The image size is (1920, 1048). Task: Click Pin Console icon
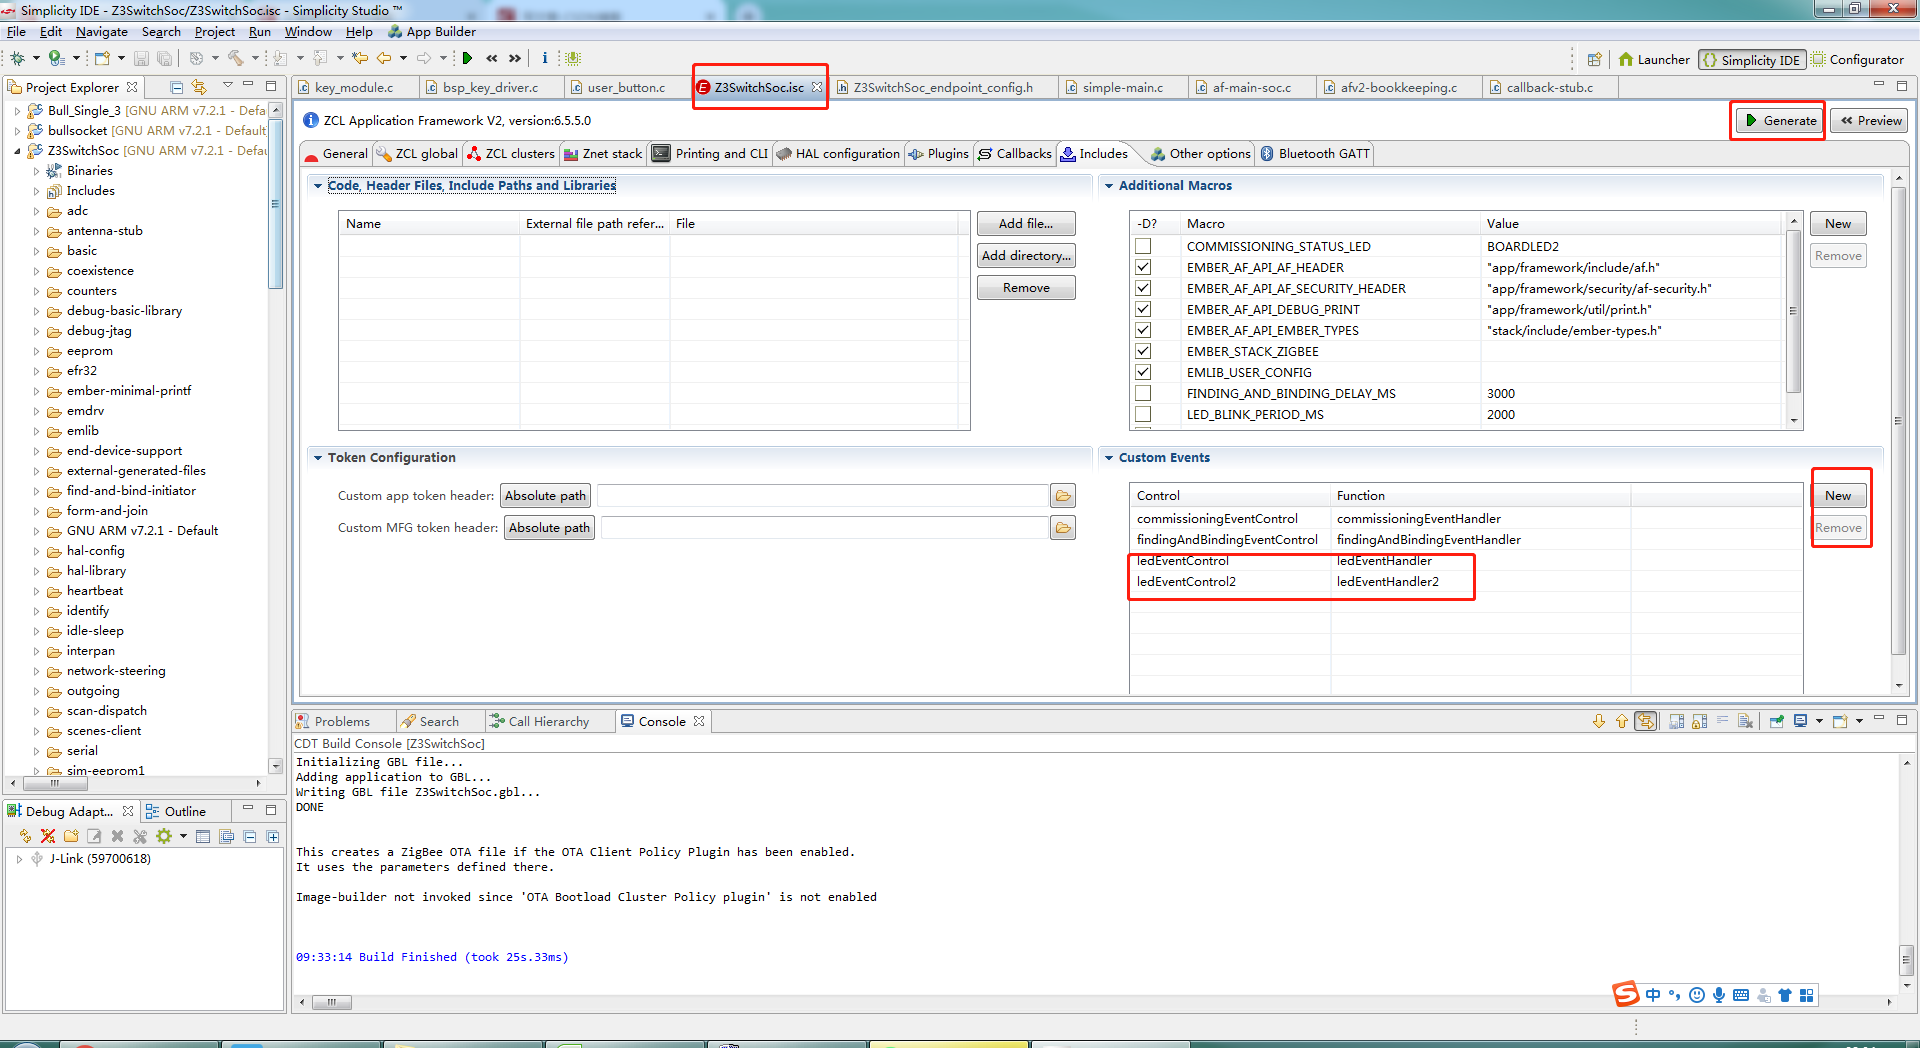[1776, 721]
